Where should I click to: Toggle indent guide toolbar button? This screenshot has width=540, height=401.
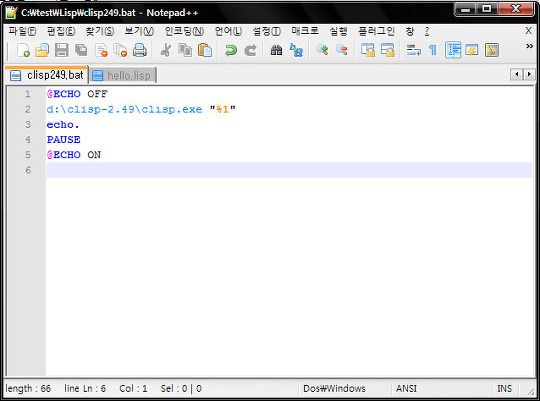[453, 50]
